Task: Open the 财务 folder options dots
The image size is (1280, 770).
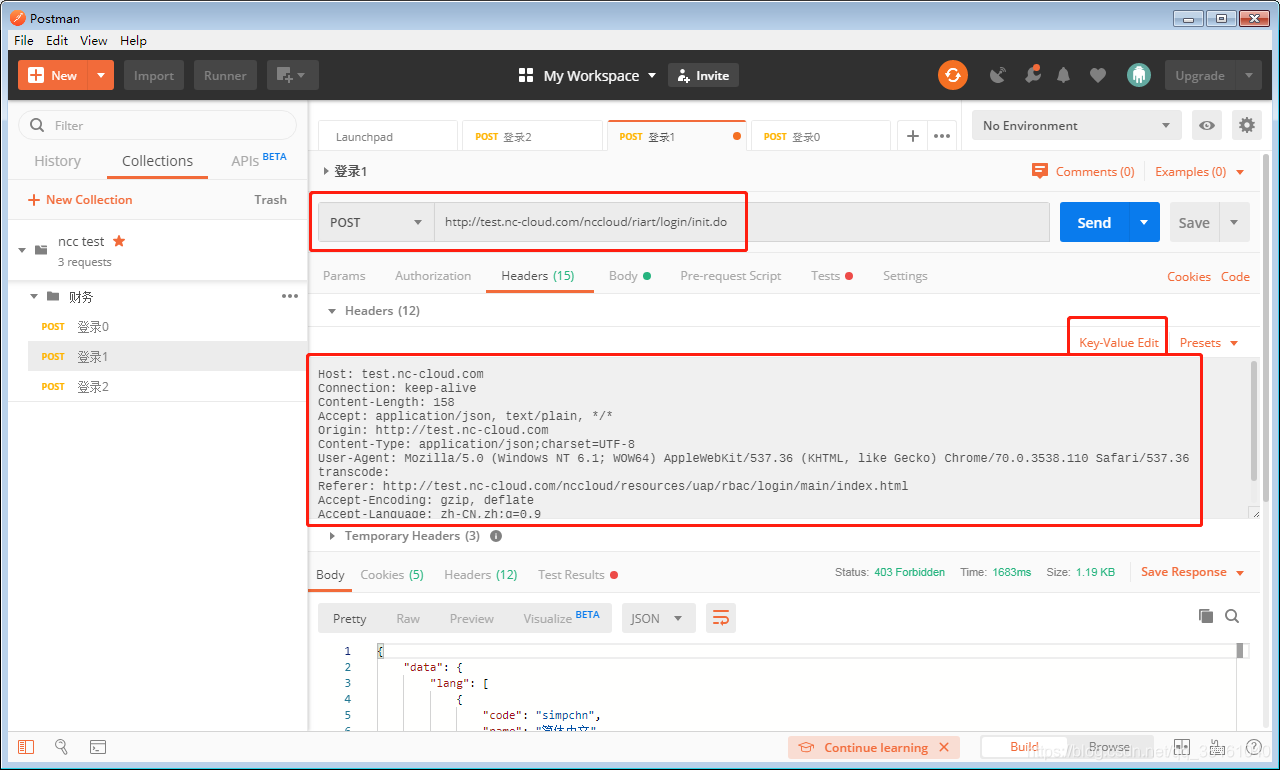Action: [x=290, y=296]
